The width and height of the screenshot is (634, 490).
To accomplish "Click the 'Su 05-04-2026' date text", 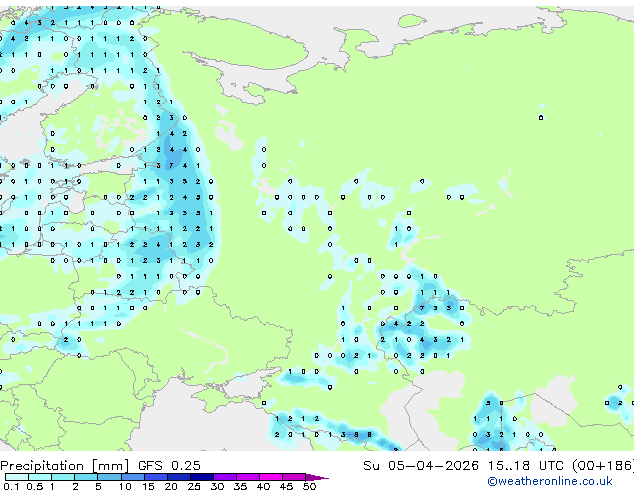I will (421, 466).
